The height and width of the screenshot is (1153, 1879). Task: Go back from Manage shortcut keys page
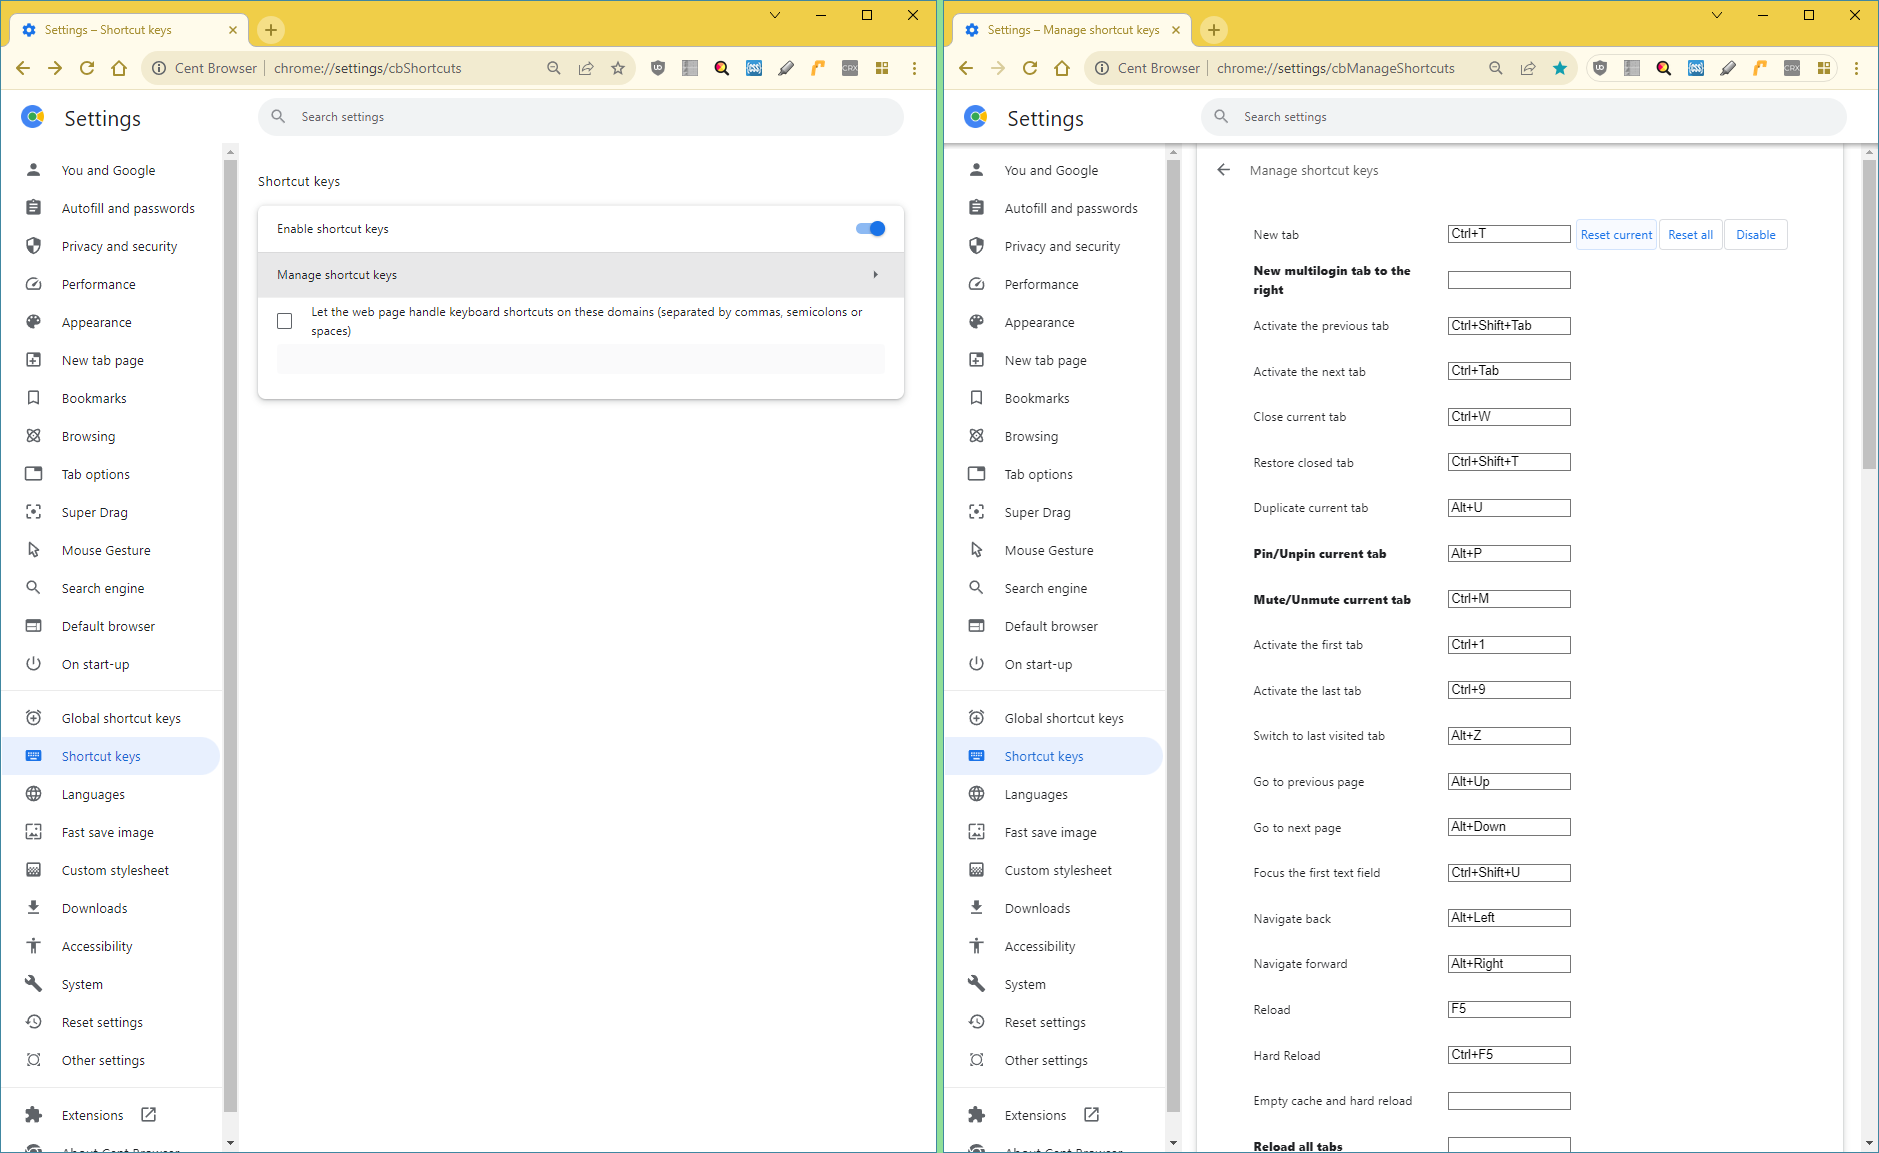pos(1223,170)
